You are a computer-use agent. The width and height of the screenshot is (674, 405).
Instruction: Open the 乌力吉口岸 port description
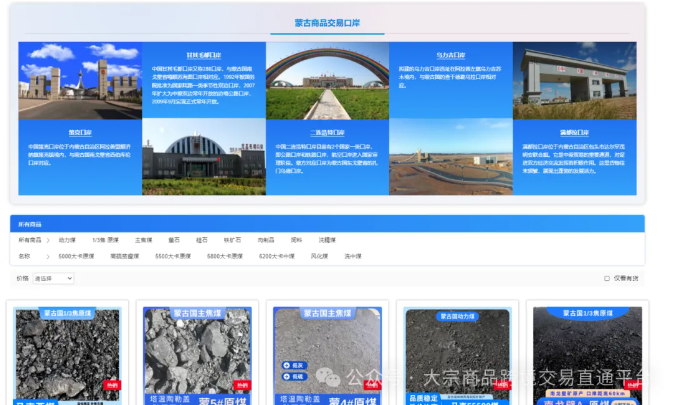pyautogui.click(x=450, y=80)
